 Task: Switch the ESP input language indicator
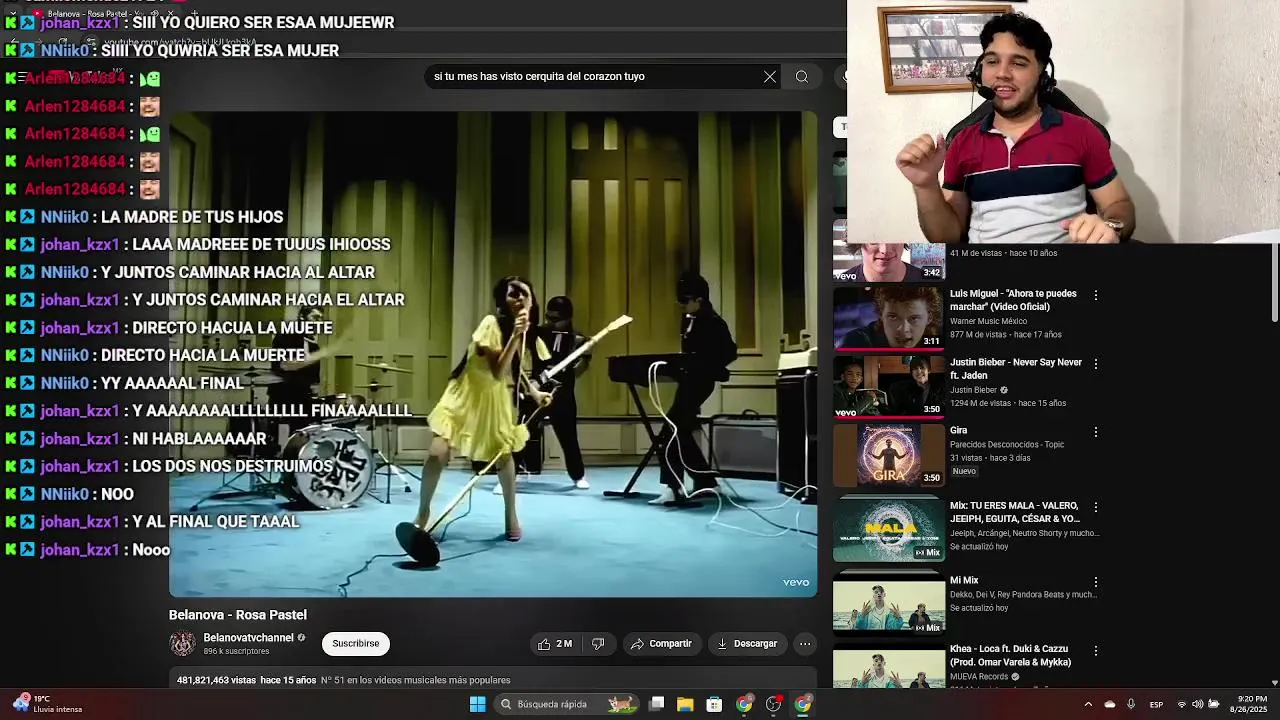pyautogui.click(x=1156, y=704)
